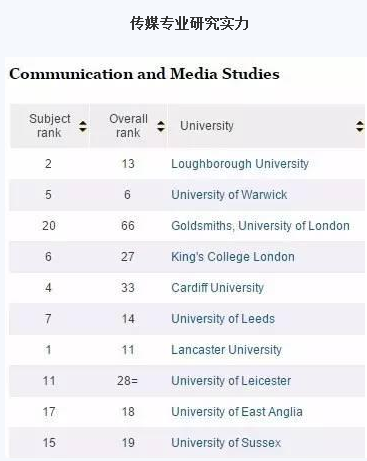This screenshot has height=461, width=367.
Task: Open Loughborough University link
Action: [240, 164]
